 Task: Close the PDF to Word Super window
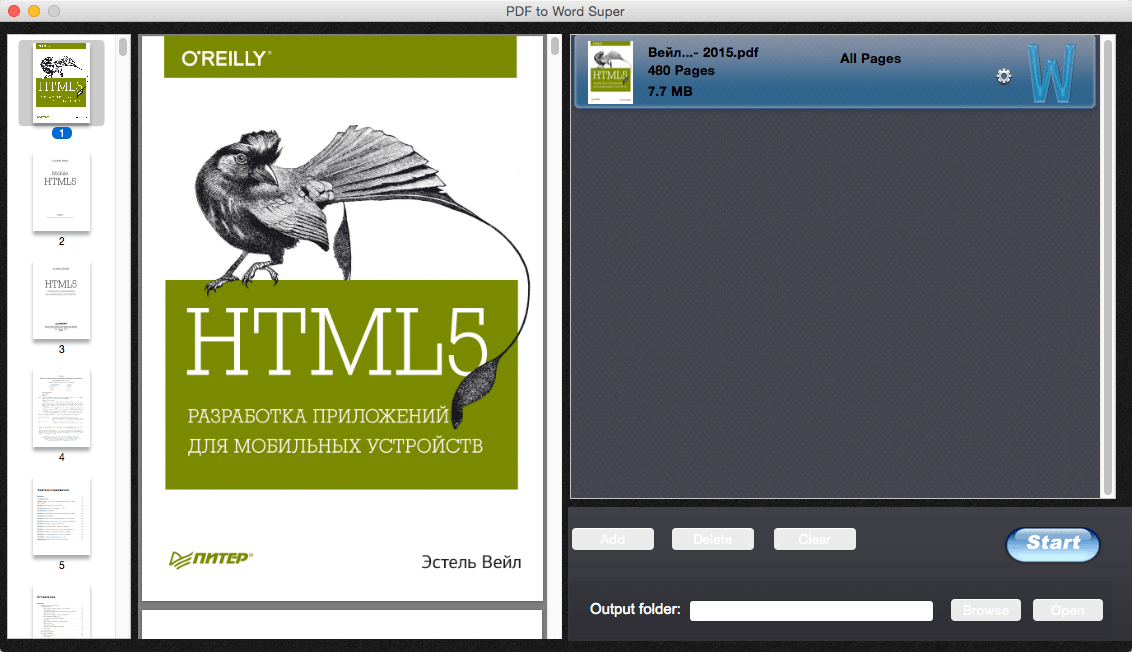[14, 11]
